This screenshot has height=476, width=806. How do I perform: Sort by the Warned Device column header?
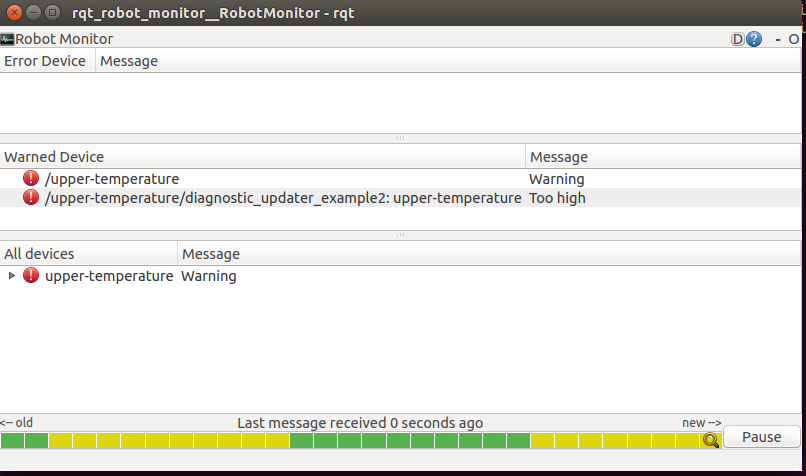point(262,157)
